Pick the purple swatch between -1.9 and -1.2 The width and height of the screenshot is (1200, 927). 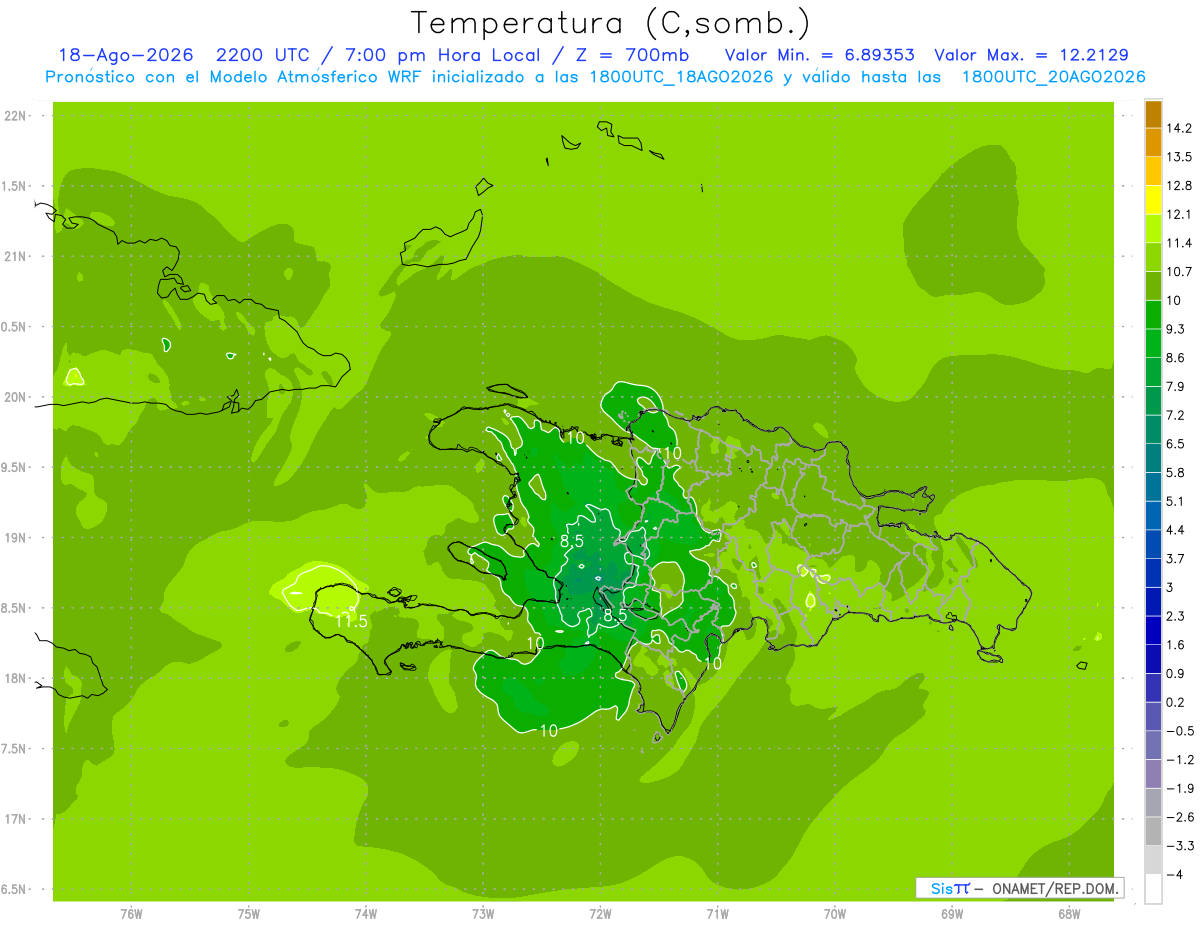(x=1153, y=773)
